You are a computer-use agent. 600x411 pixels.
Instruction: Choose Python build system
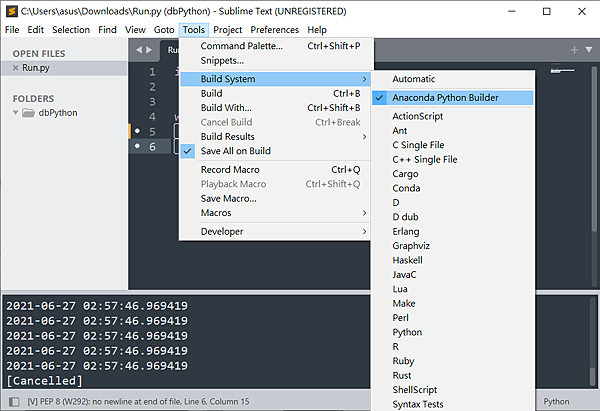coord(453,332)
